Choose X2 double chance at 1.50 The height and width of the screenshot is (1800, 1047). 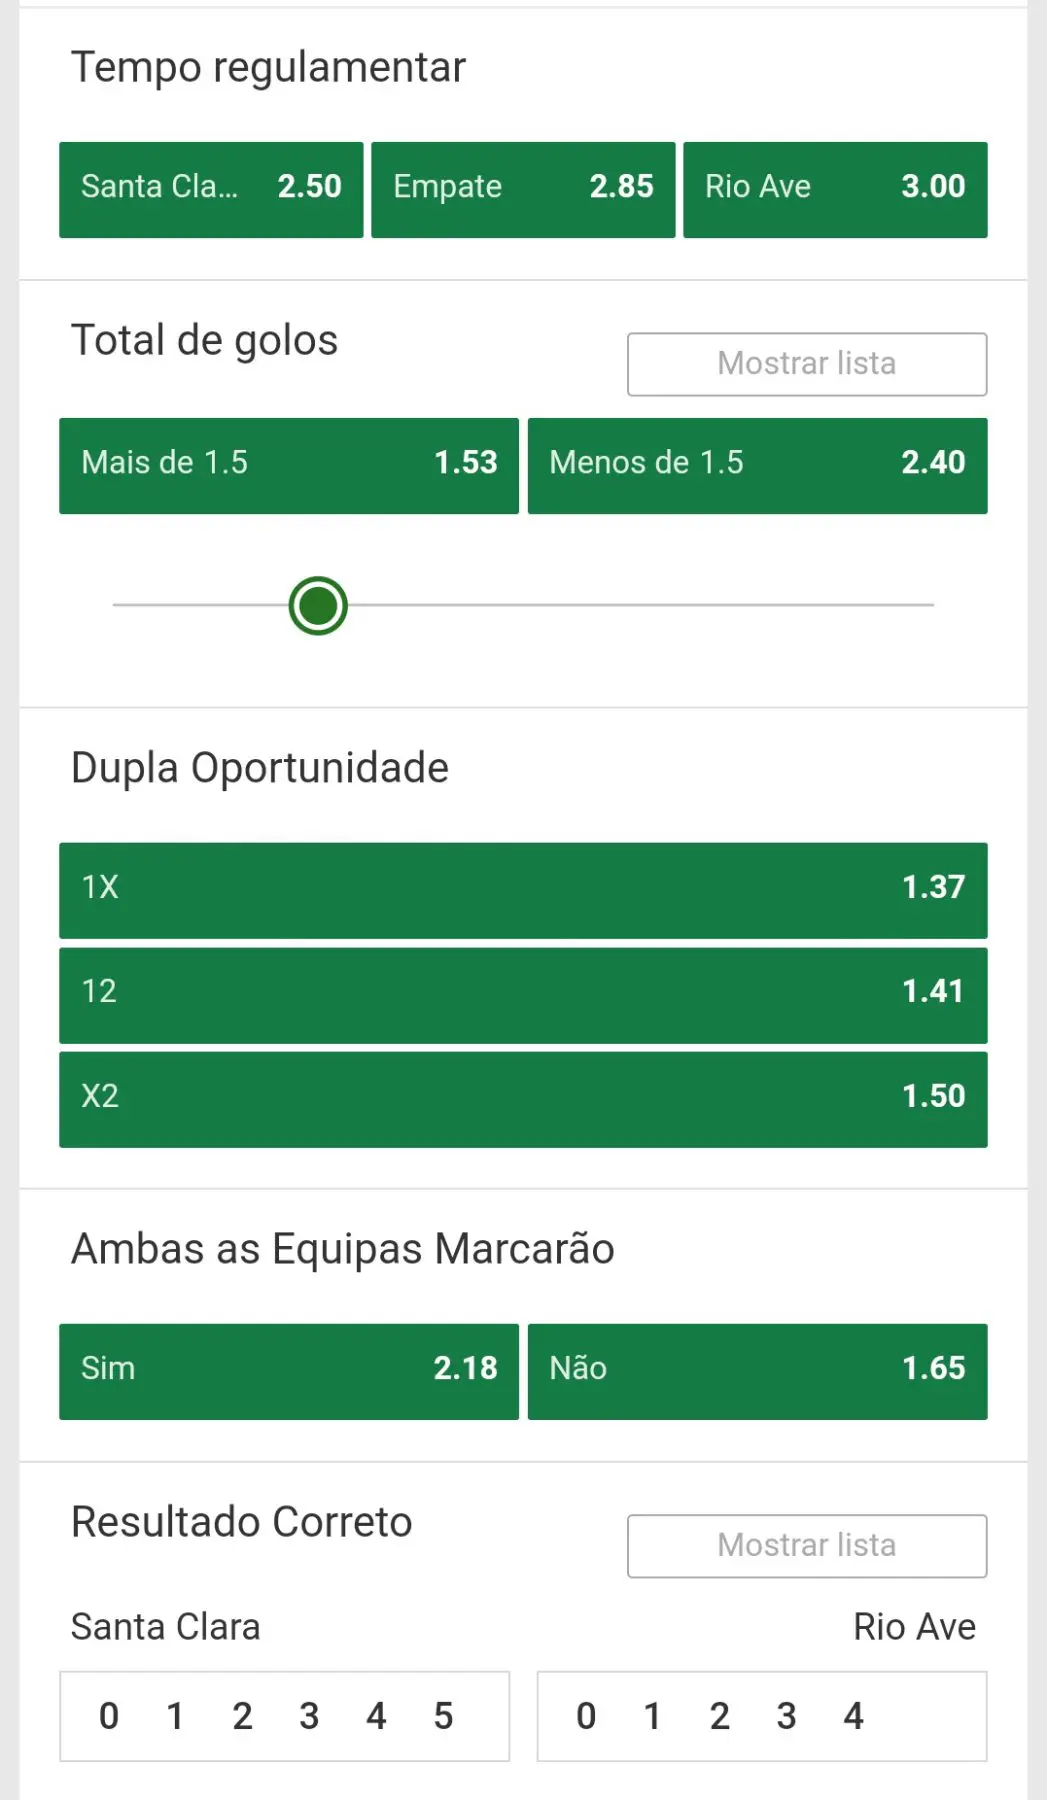[523, 1099]
